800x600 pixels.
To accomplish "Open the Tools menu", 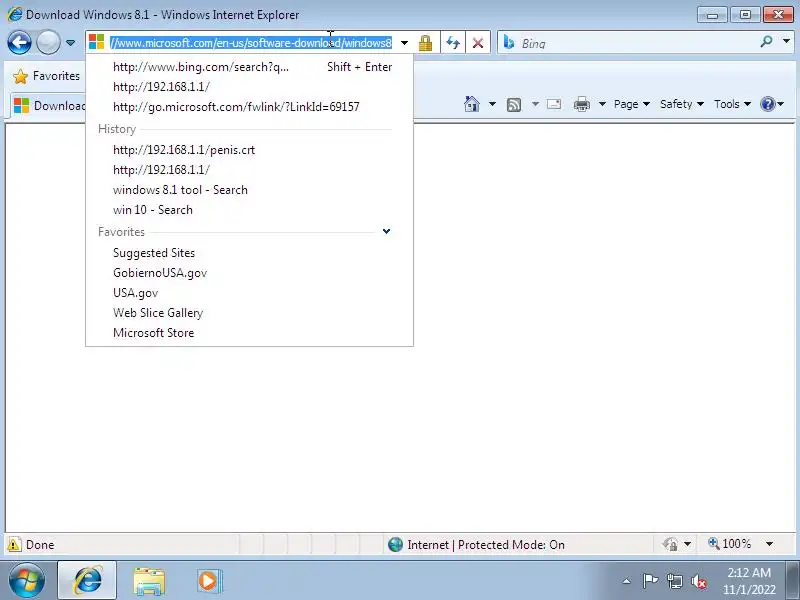I will point(732,104).
